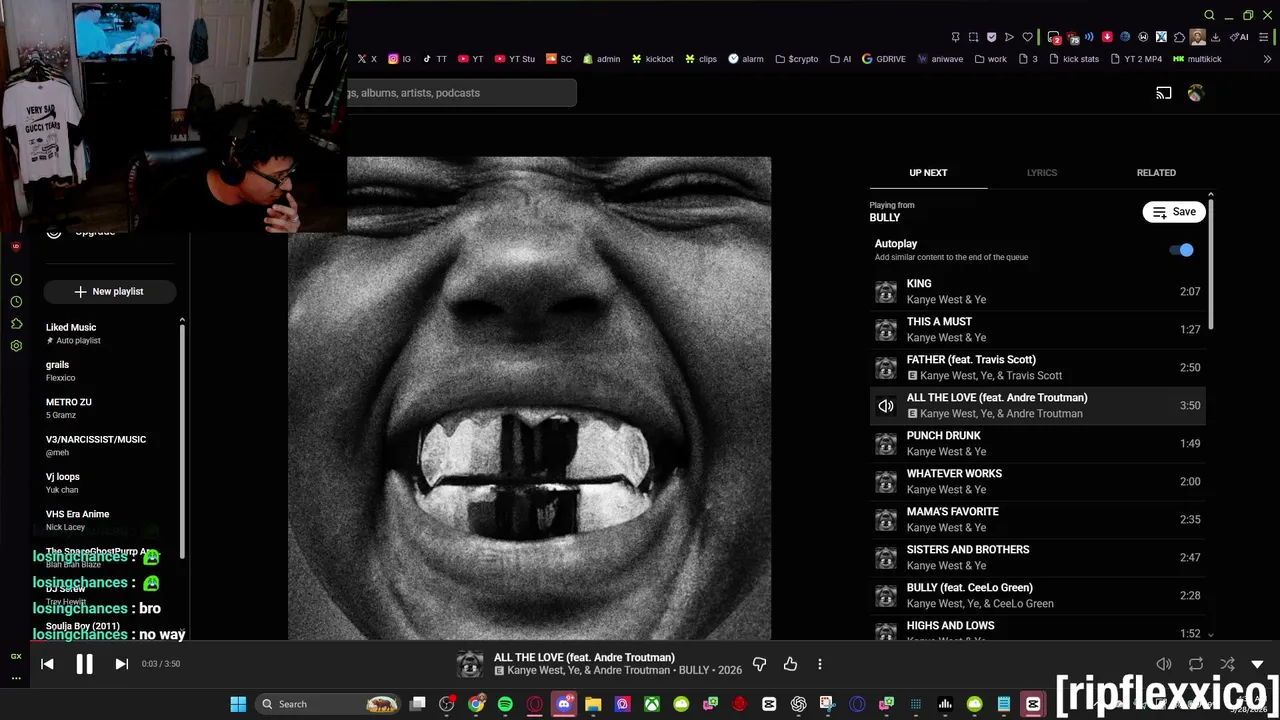Open the kick stats bookmark

(x=1073, y=59)
